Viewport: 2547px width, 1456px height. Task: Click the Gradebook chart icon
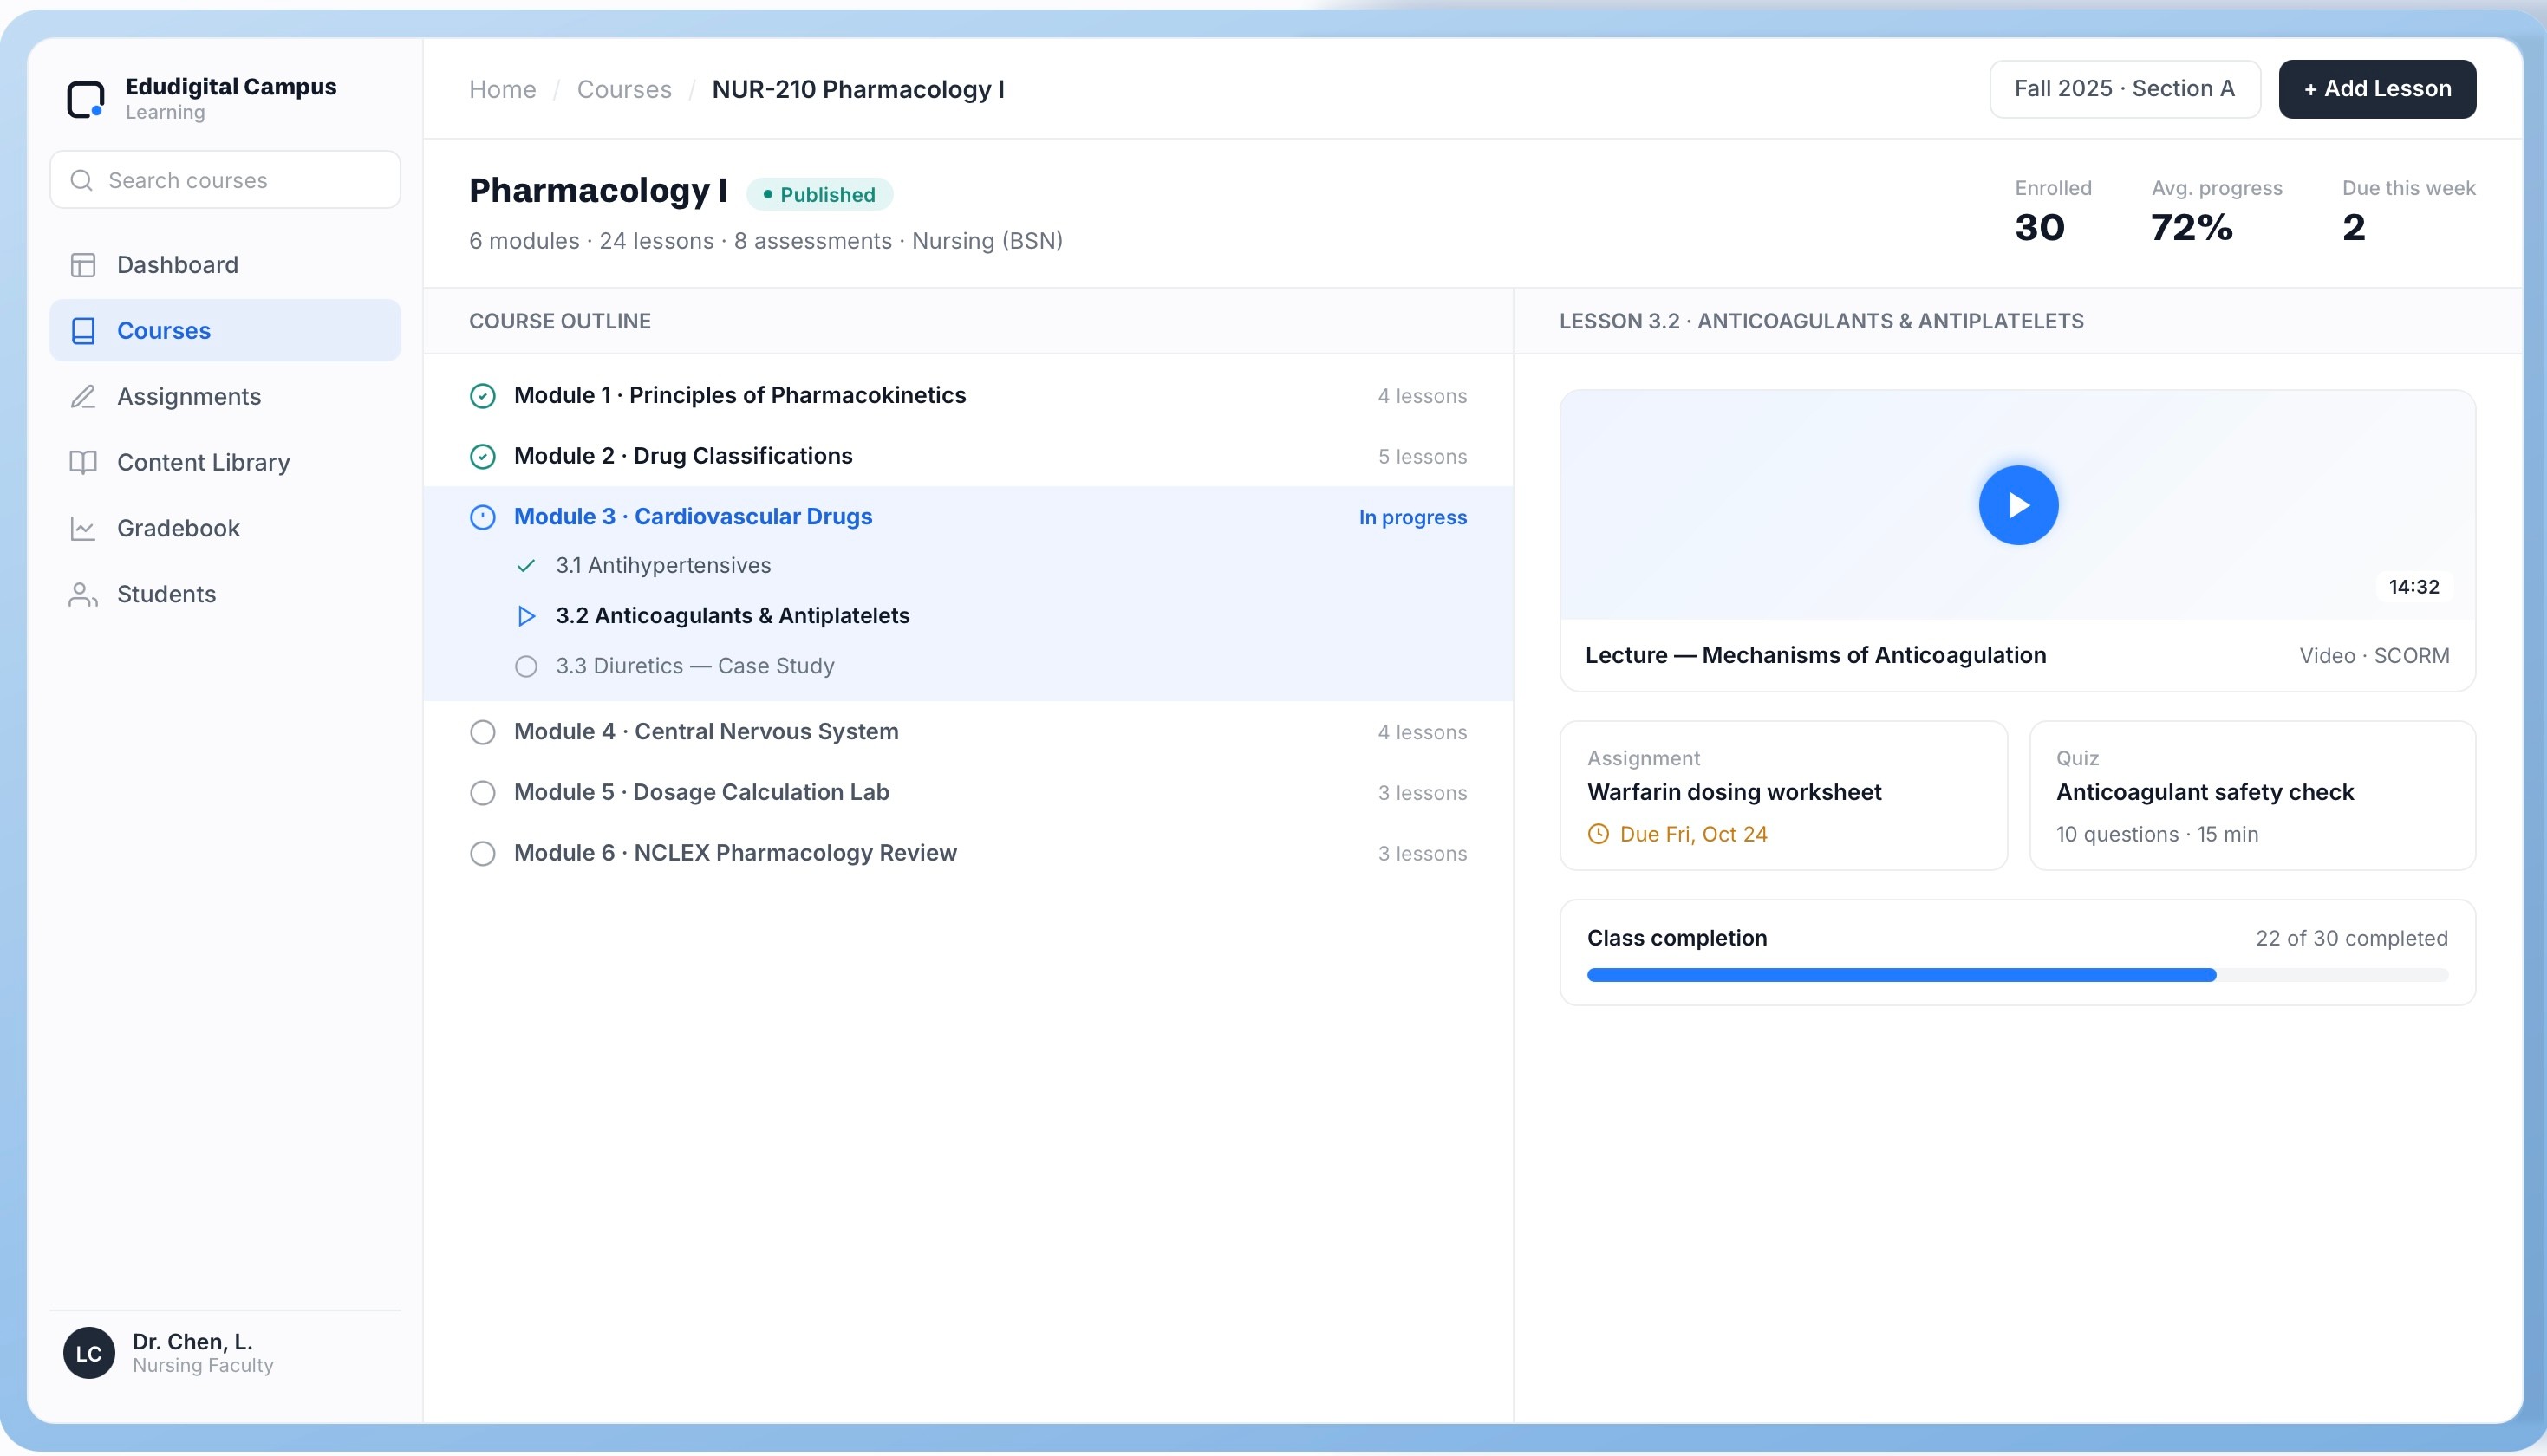83,529
